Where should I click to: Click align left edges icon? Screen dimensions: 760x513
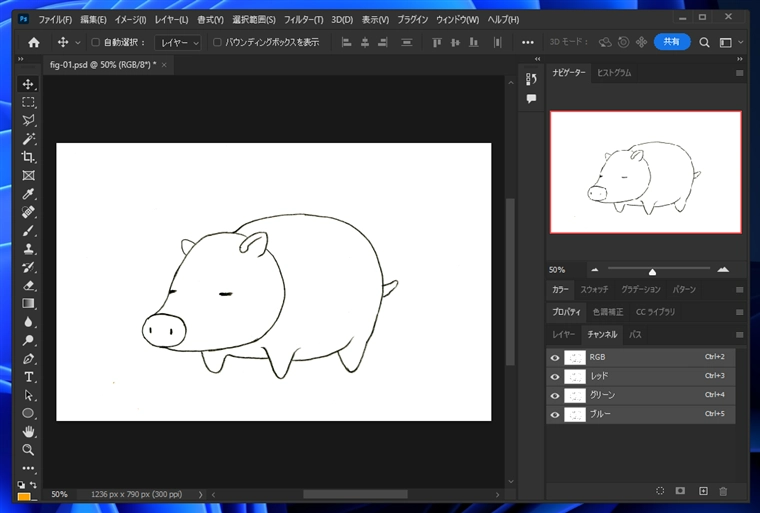347,43
